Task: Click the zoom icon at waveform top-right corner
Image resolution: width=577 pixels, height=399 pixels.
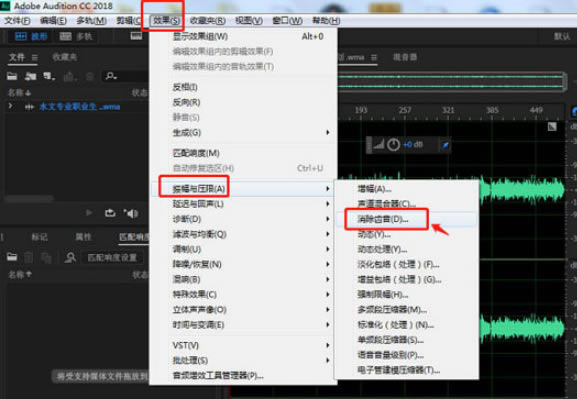Action: (x=552, y=127)
